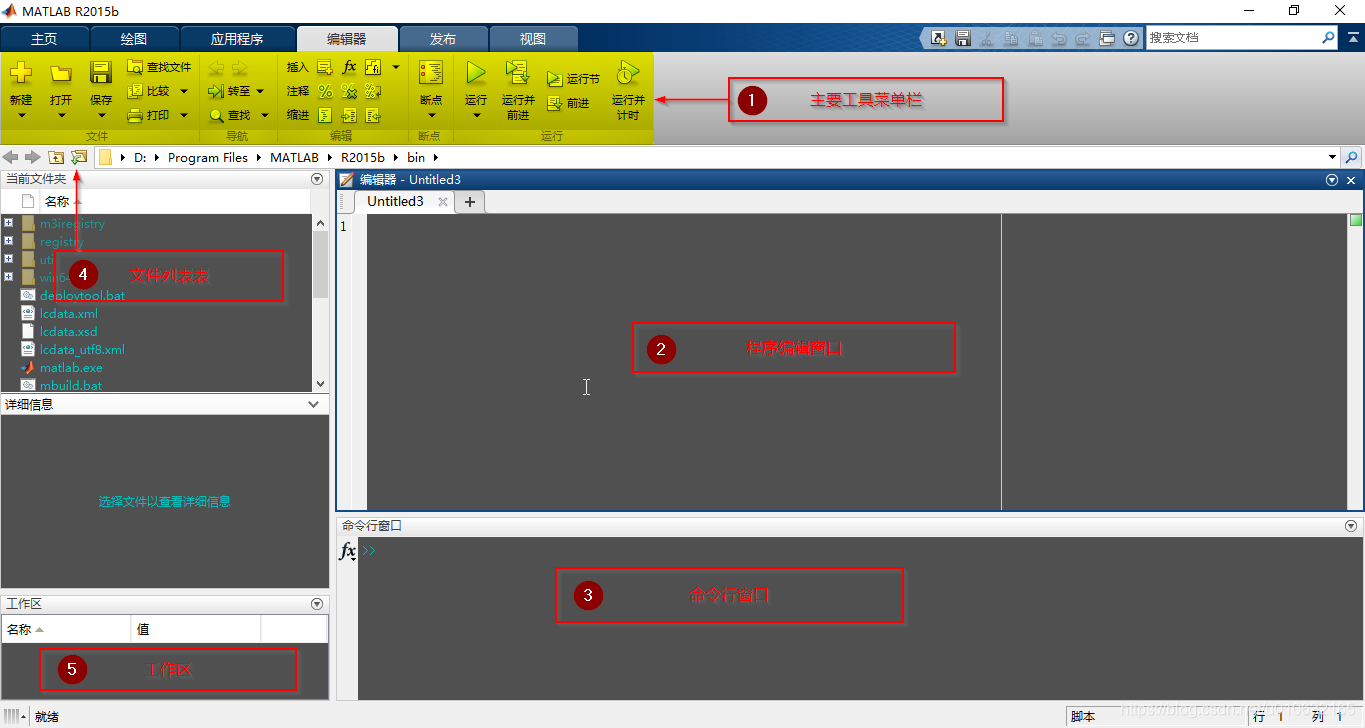Switch to the Apps (应用程序) tab
This screenshot has width=1365, height=728.
[x=237, y=39]
